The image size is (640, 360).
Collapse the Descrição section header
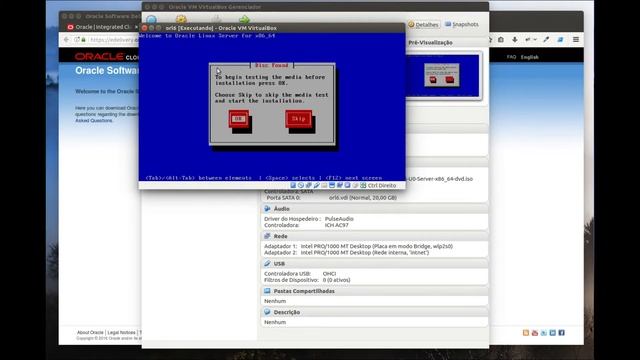[x=374, y=312]
